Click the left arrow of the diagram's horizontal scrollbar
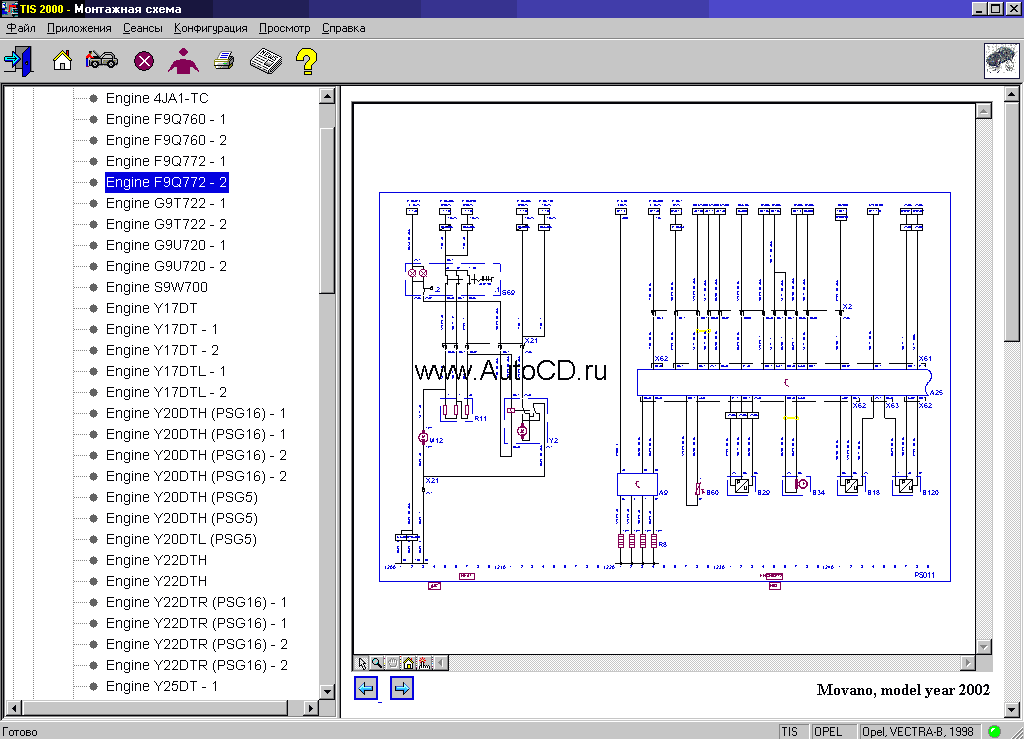The image size is (1024, 739). point(441,663)
